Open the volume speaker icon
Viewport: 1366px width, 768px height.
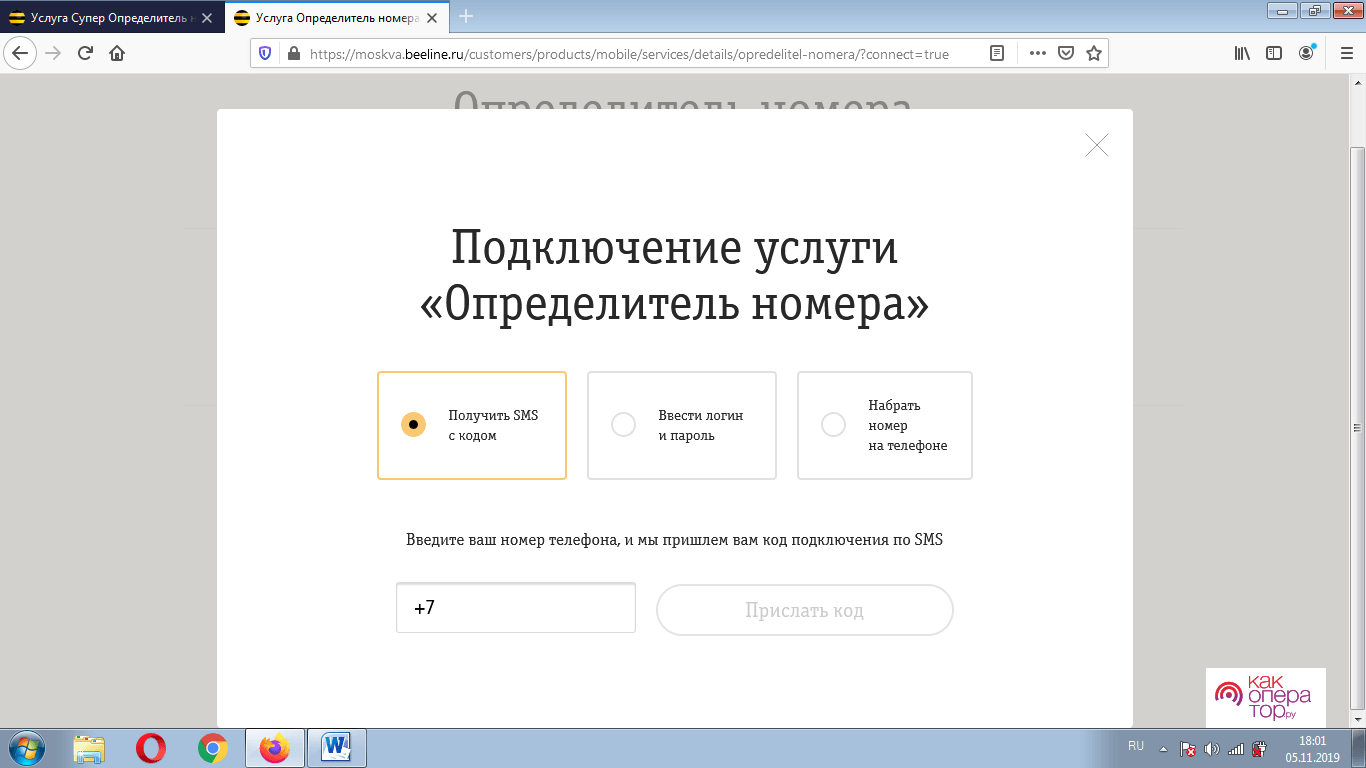click(x=1212, y=748)
